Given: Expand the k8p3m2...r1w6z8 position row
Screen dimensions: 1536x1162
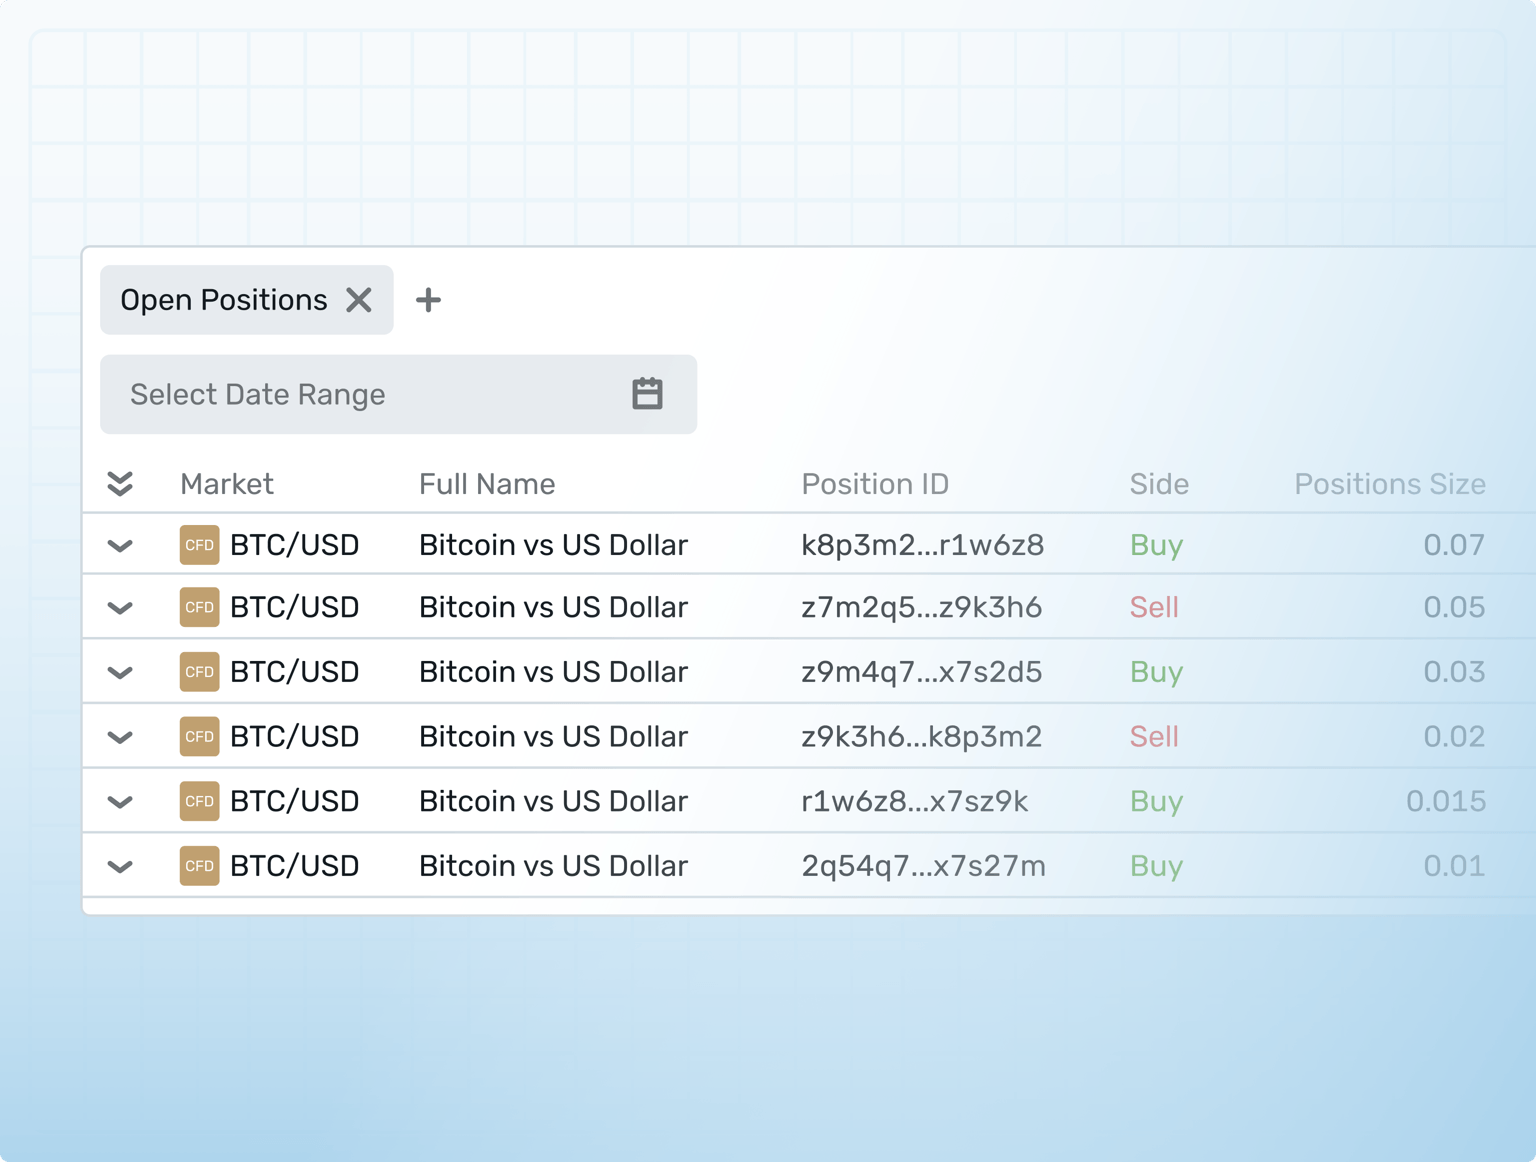Looking at the screenshot, I should pos(120,546).
